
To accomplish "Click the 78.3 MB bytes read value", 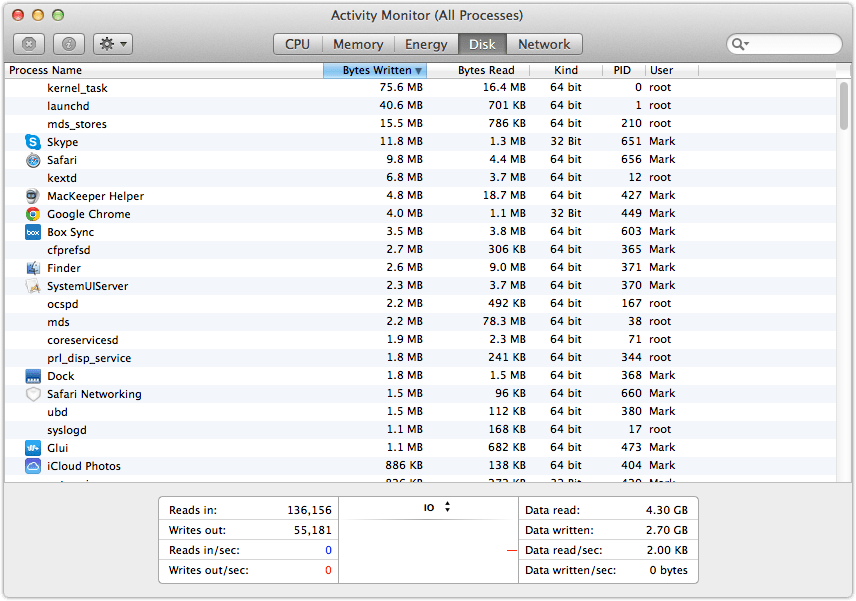I will (504, 321).
